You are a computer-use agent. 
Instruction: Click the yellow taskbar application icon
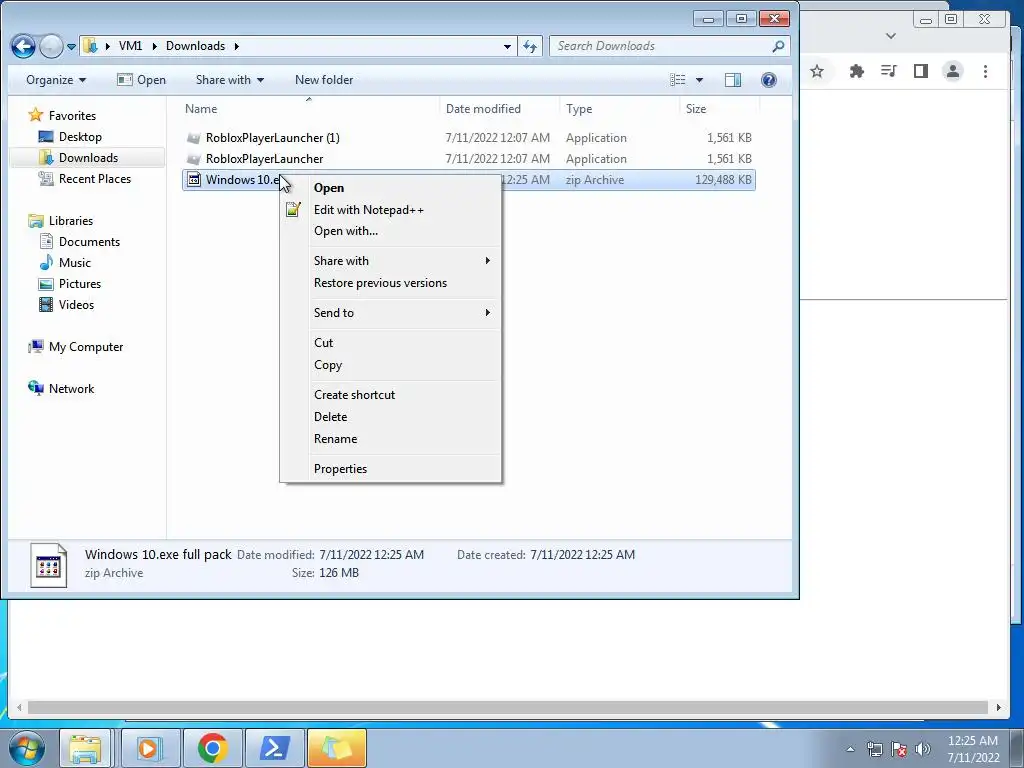(336, 748)
